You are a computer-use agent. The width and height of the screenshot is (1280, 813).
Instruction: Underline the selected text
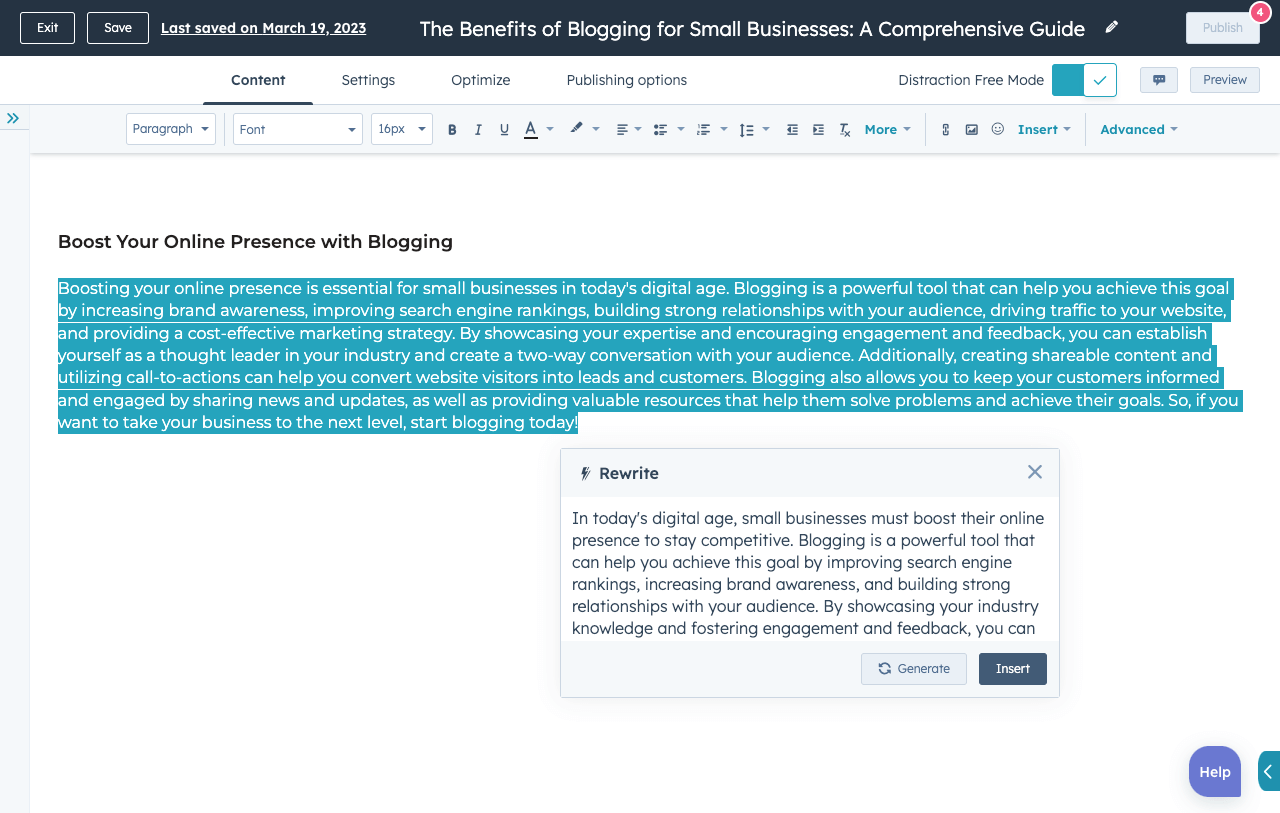[x=504, y=129]
